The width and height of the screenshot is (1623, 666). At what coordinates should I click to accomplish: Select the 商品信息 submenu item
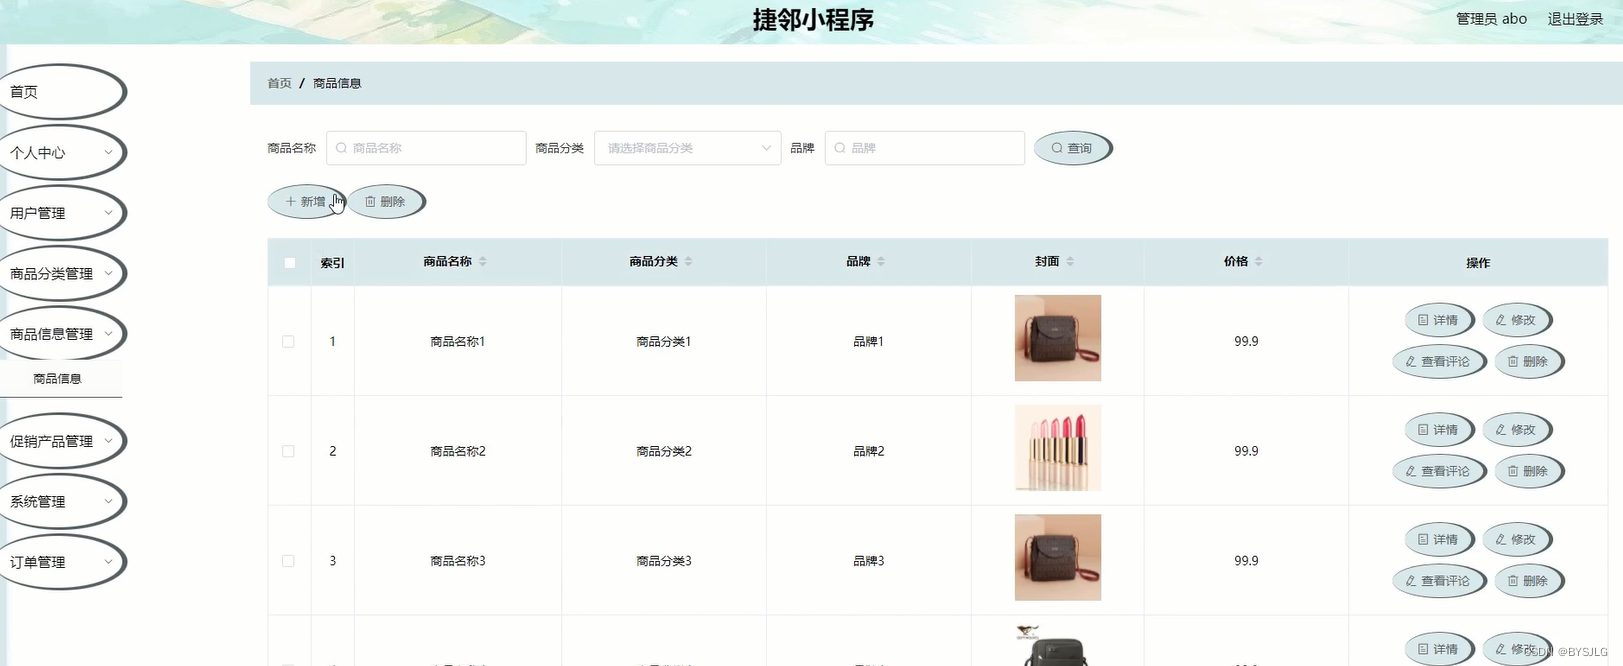coord(60,379)
